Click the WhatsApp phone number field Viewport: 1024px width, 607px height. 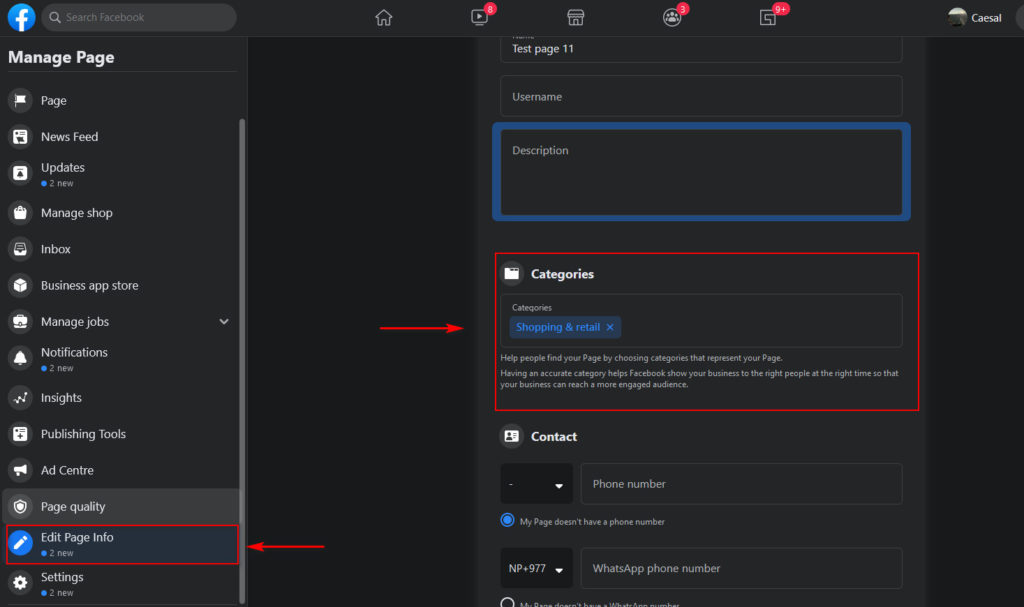741,568
